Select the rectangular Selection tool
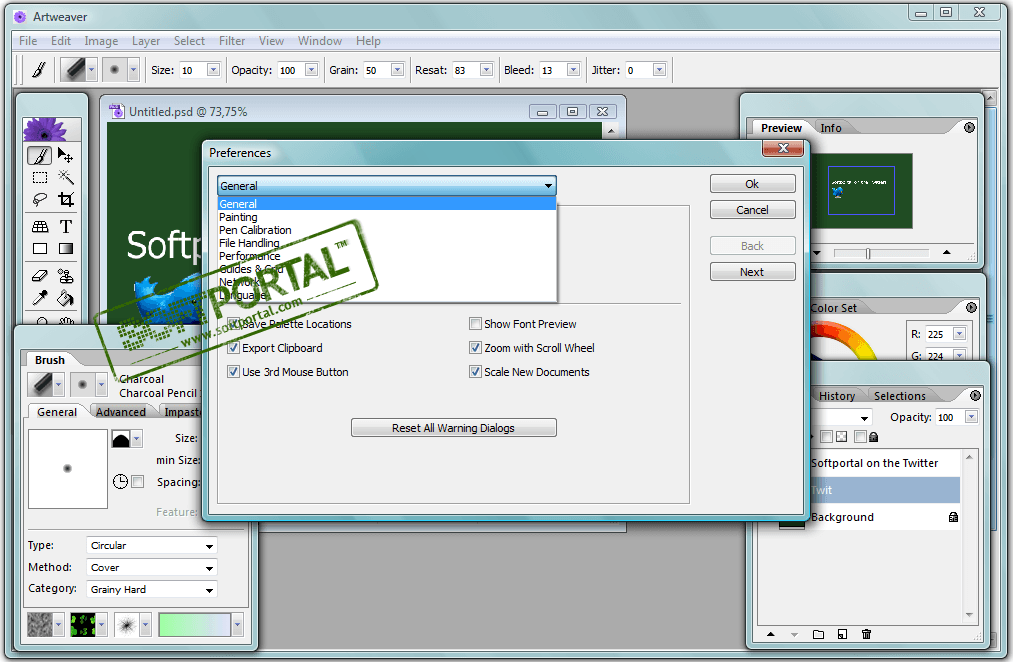The height and width of the screenshot is (662, 1013). tap(39, 178)
